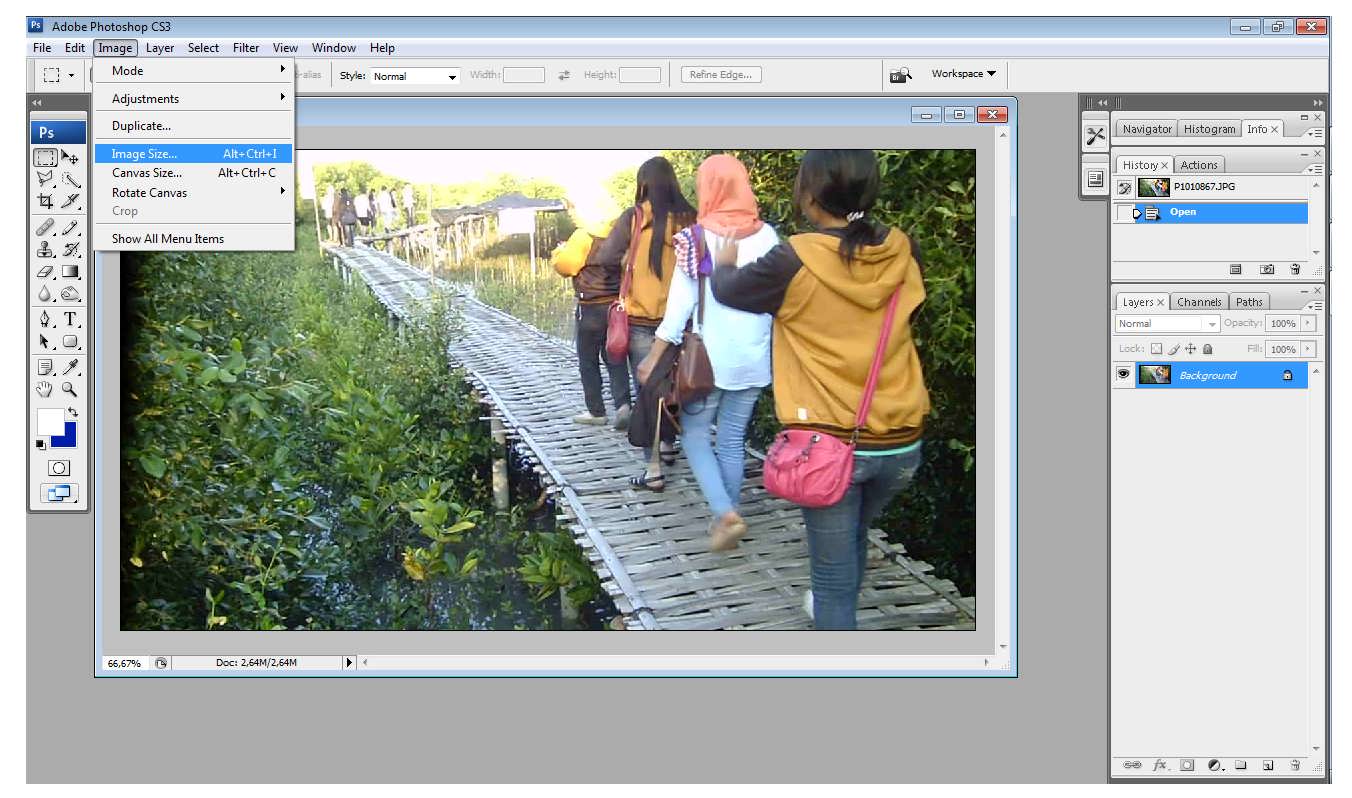Add a layer style (fx)
1352x798 pixels.
click(1160, 765)
